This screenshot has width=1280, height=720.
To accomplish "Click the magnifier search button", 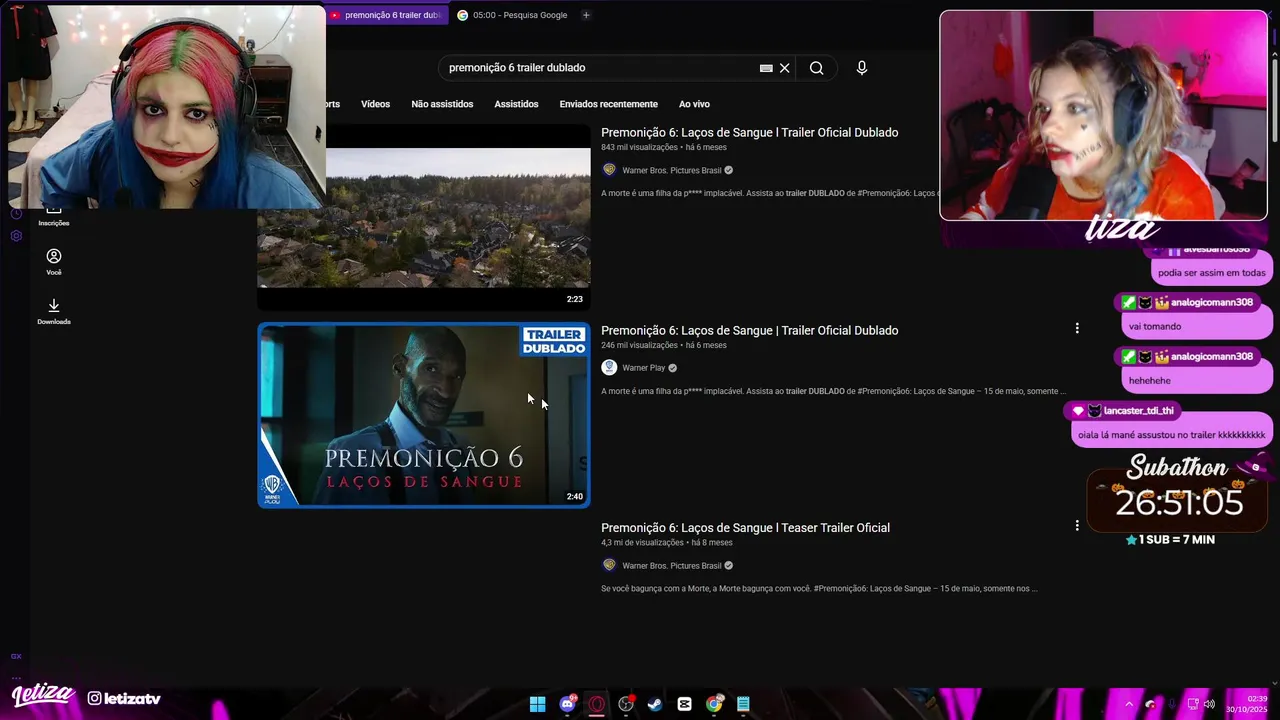I will pyautogui.click(x=817, y=68).
